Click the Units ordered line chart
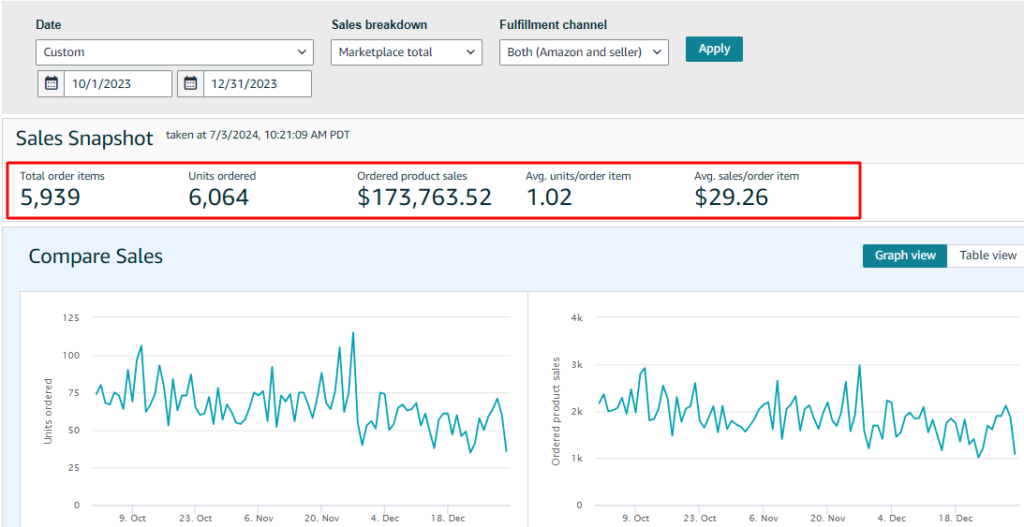The width and height of the screenshot is (1024, 527). 300,410
